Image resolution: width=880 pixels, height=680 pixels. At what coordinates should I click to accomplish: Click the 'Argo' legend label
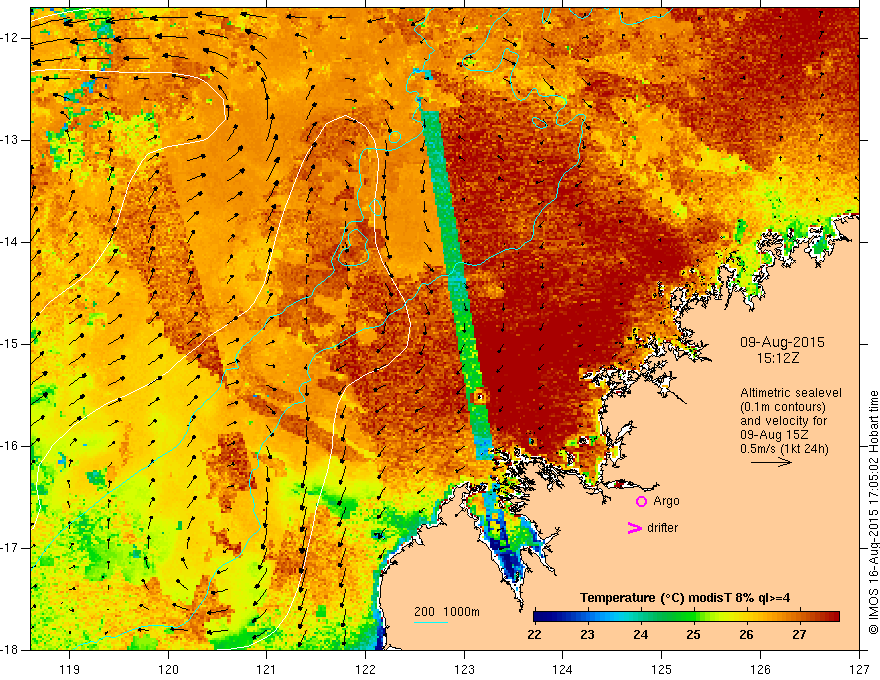666,501
